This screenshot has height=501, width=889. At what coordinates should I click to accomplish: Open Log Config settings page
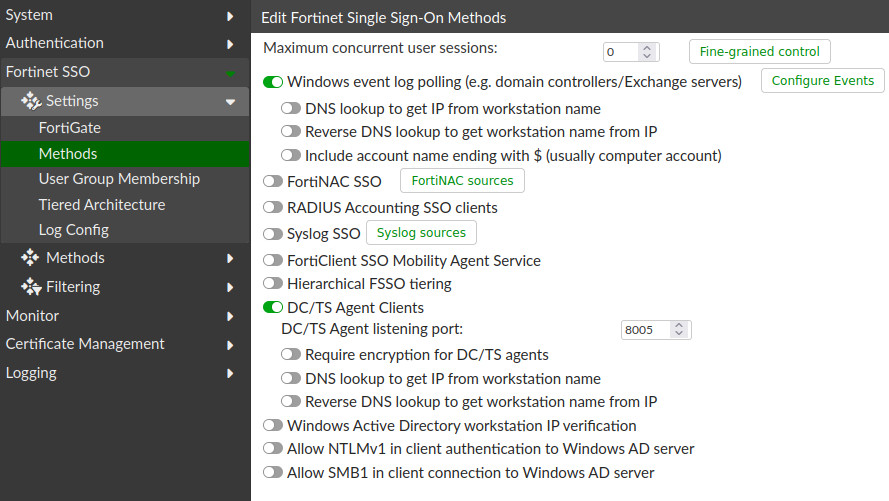[x=74, y=230]
